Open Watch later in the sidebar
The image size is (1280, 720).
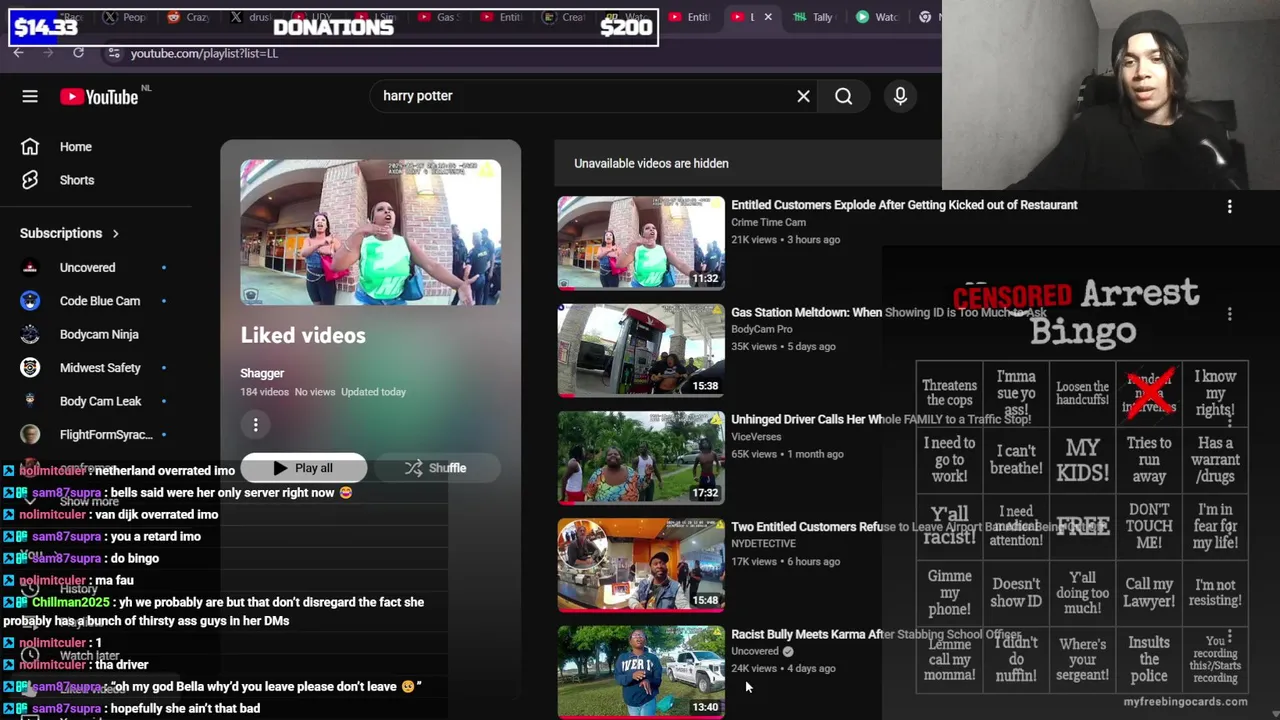[89, 656]
